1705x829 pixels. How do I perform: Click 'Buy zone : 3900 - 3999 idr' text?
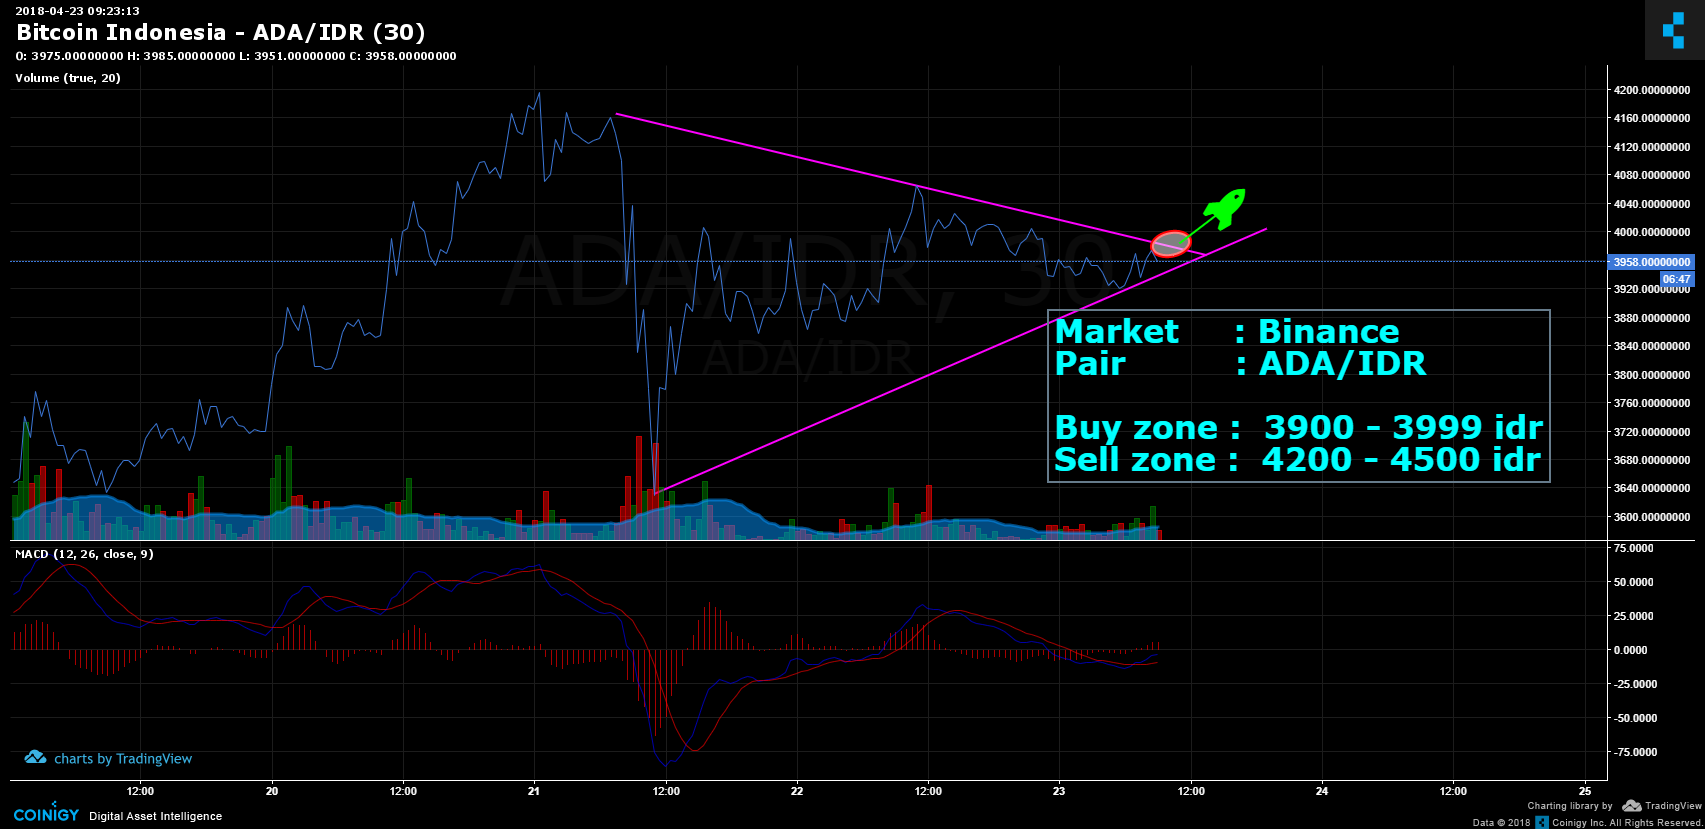click(1299, 428)
